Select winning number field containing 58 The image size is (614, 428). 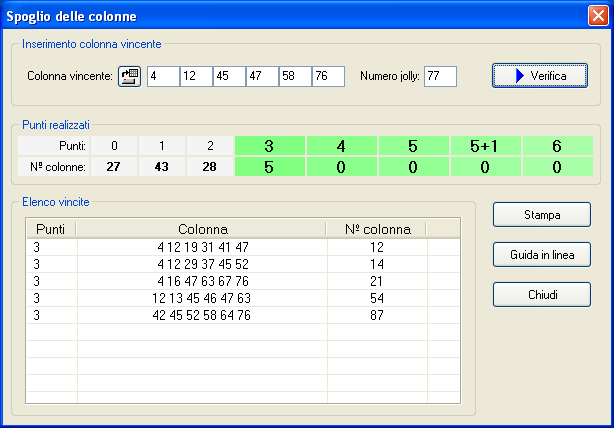(x=295, y=76)
